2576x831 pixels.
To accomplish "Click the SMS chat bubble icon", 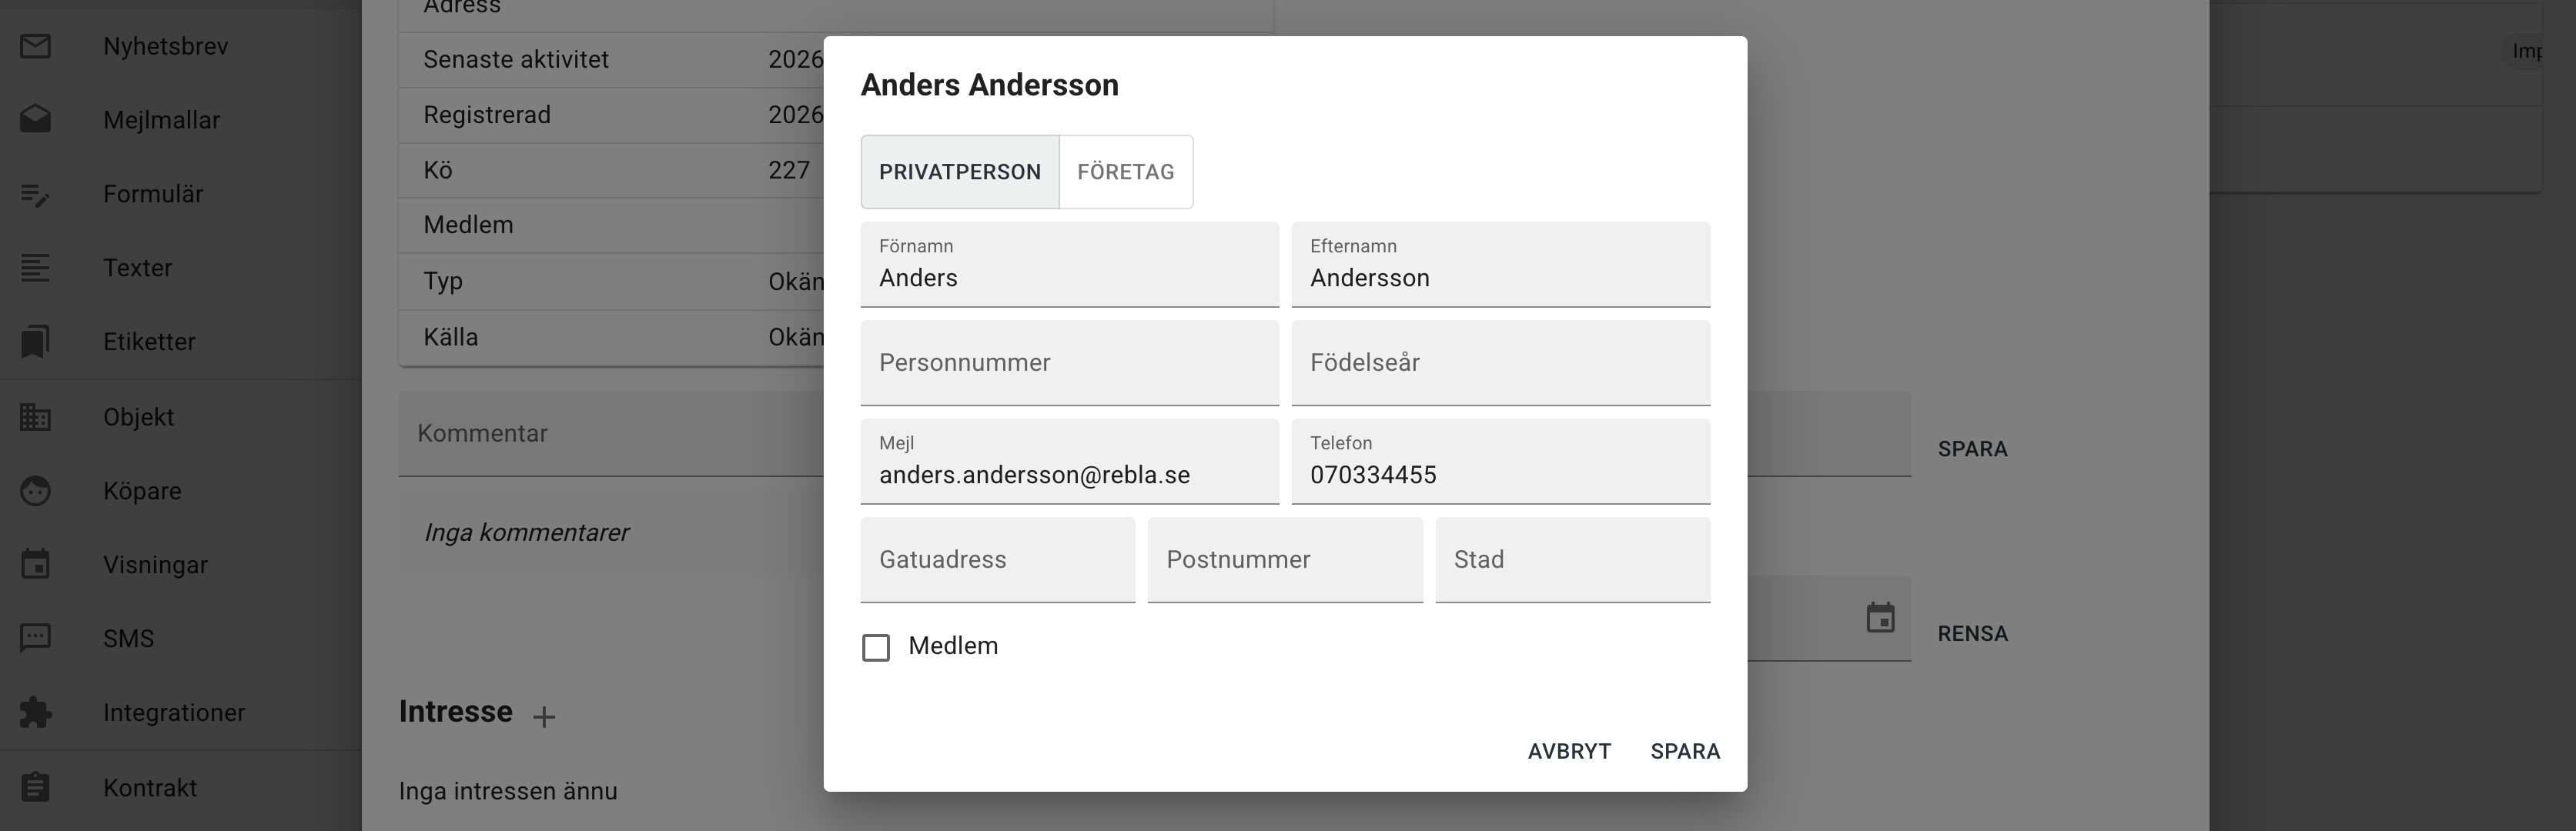I will [36, 638].
